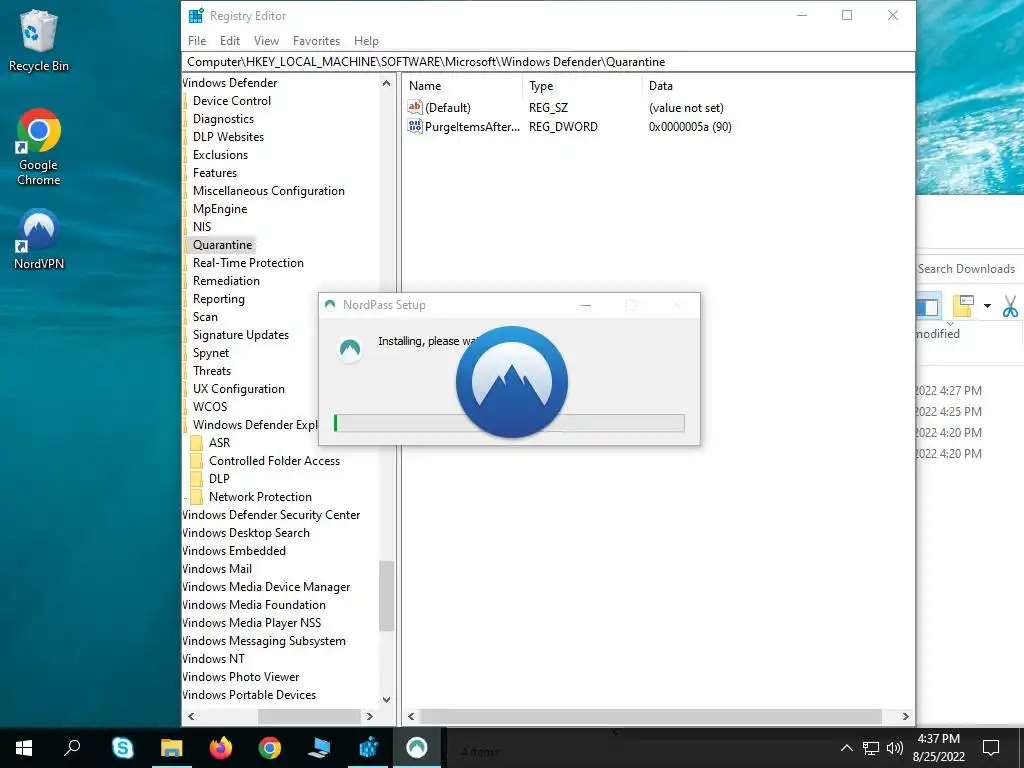Switch to Registry Editor taskbar icon
The width and height of the screenshot is (1024, 768).
pos(368,748)
